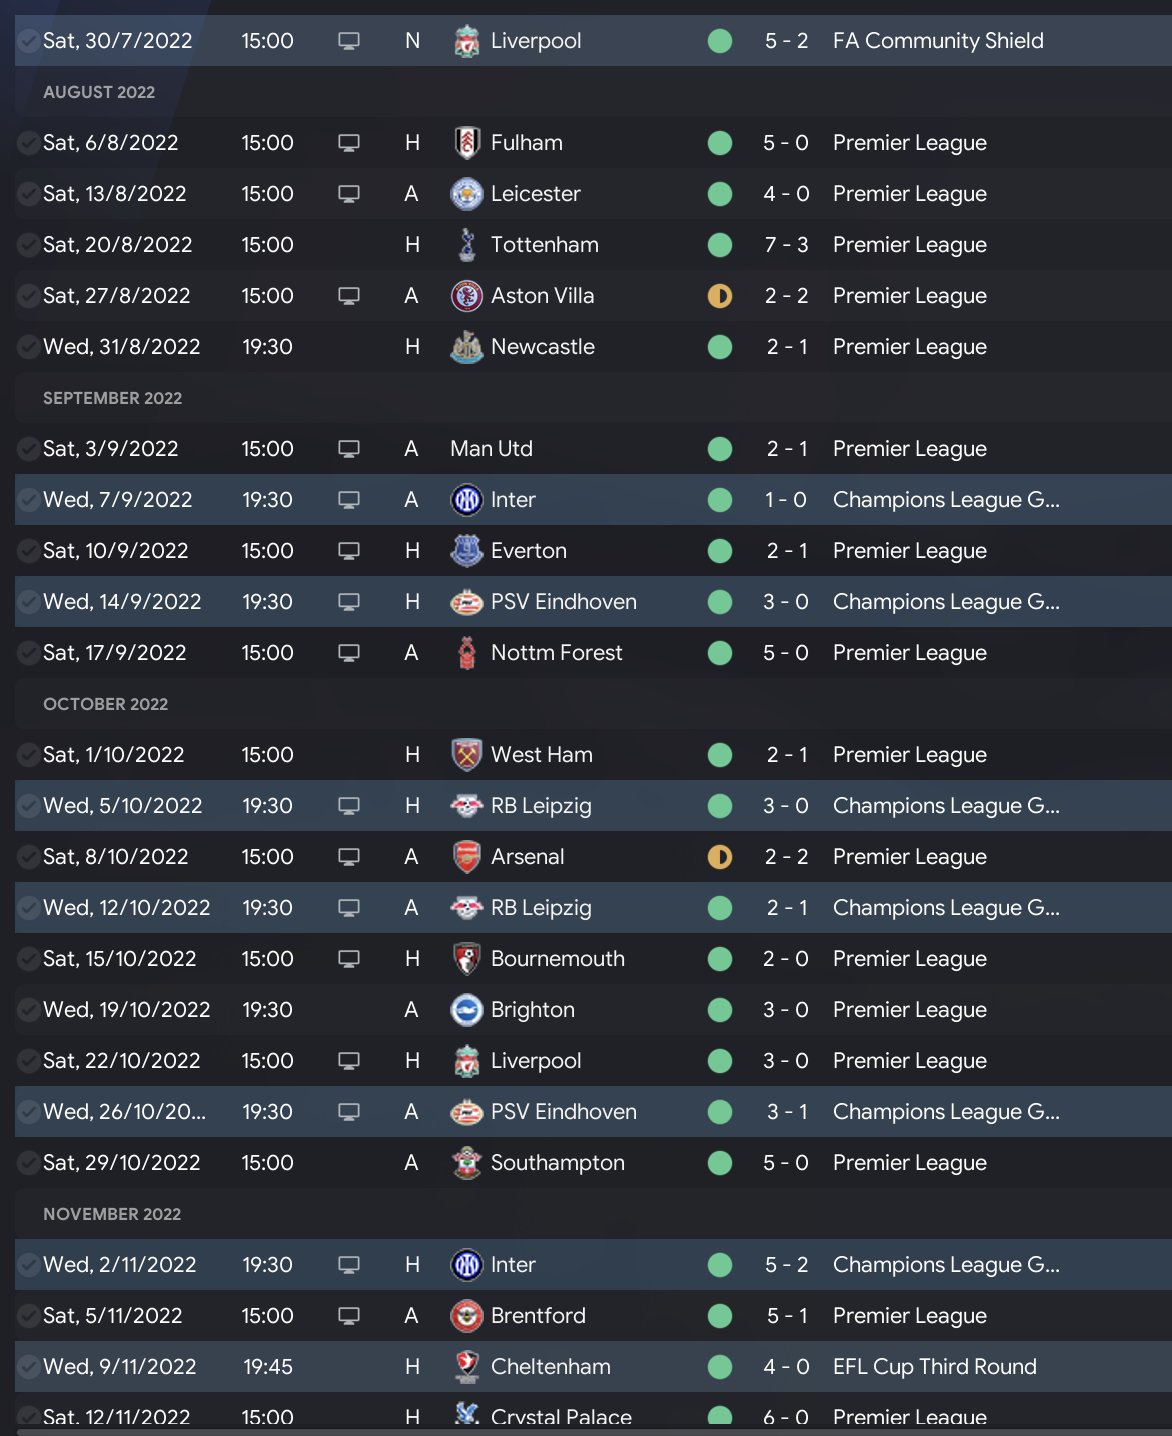Click the Arsenal club badge
This screenshot has height=1436, width=1172.
466,857
